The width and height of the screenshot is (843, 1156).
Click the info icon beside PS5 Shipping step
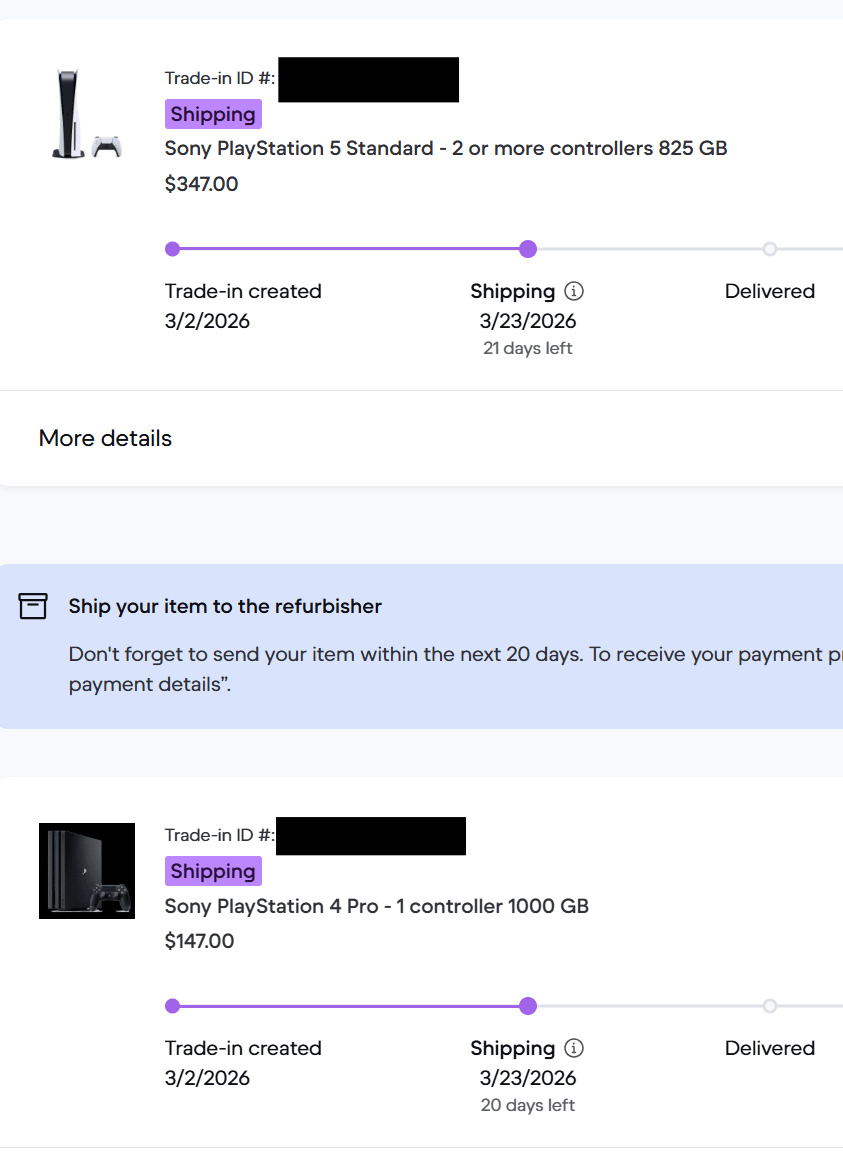point(574,292)
